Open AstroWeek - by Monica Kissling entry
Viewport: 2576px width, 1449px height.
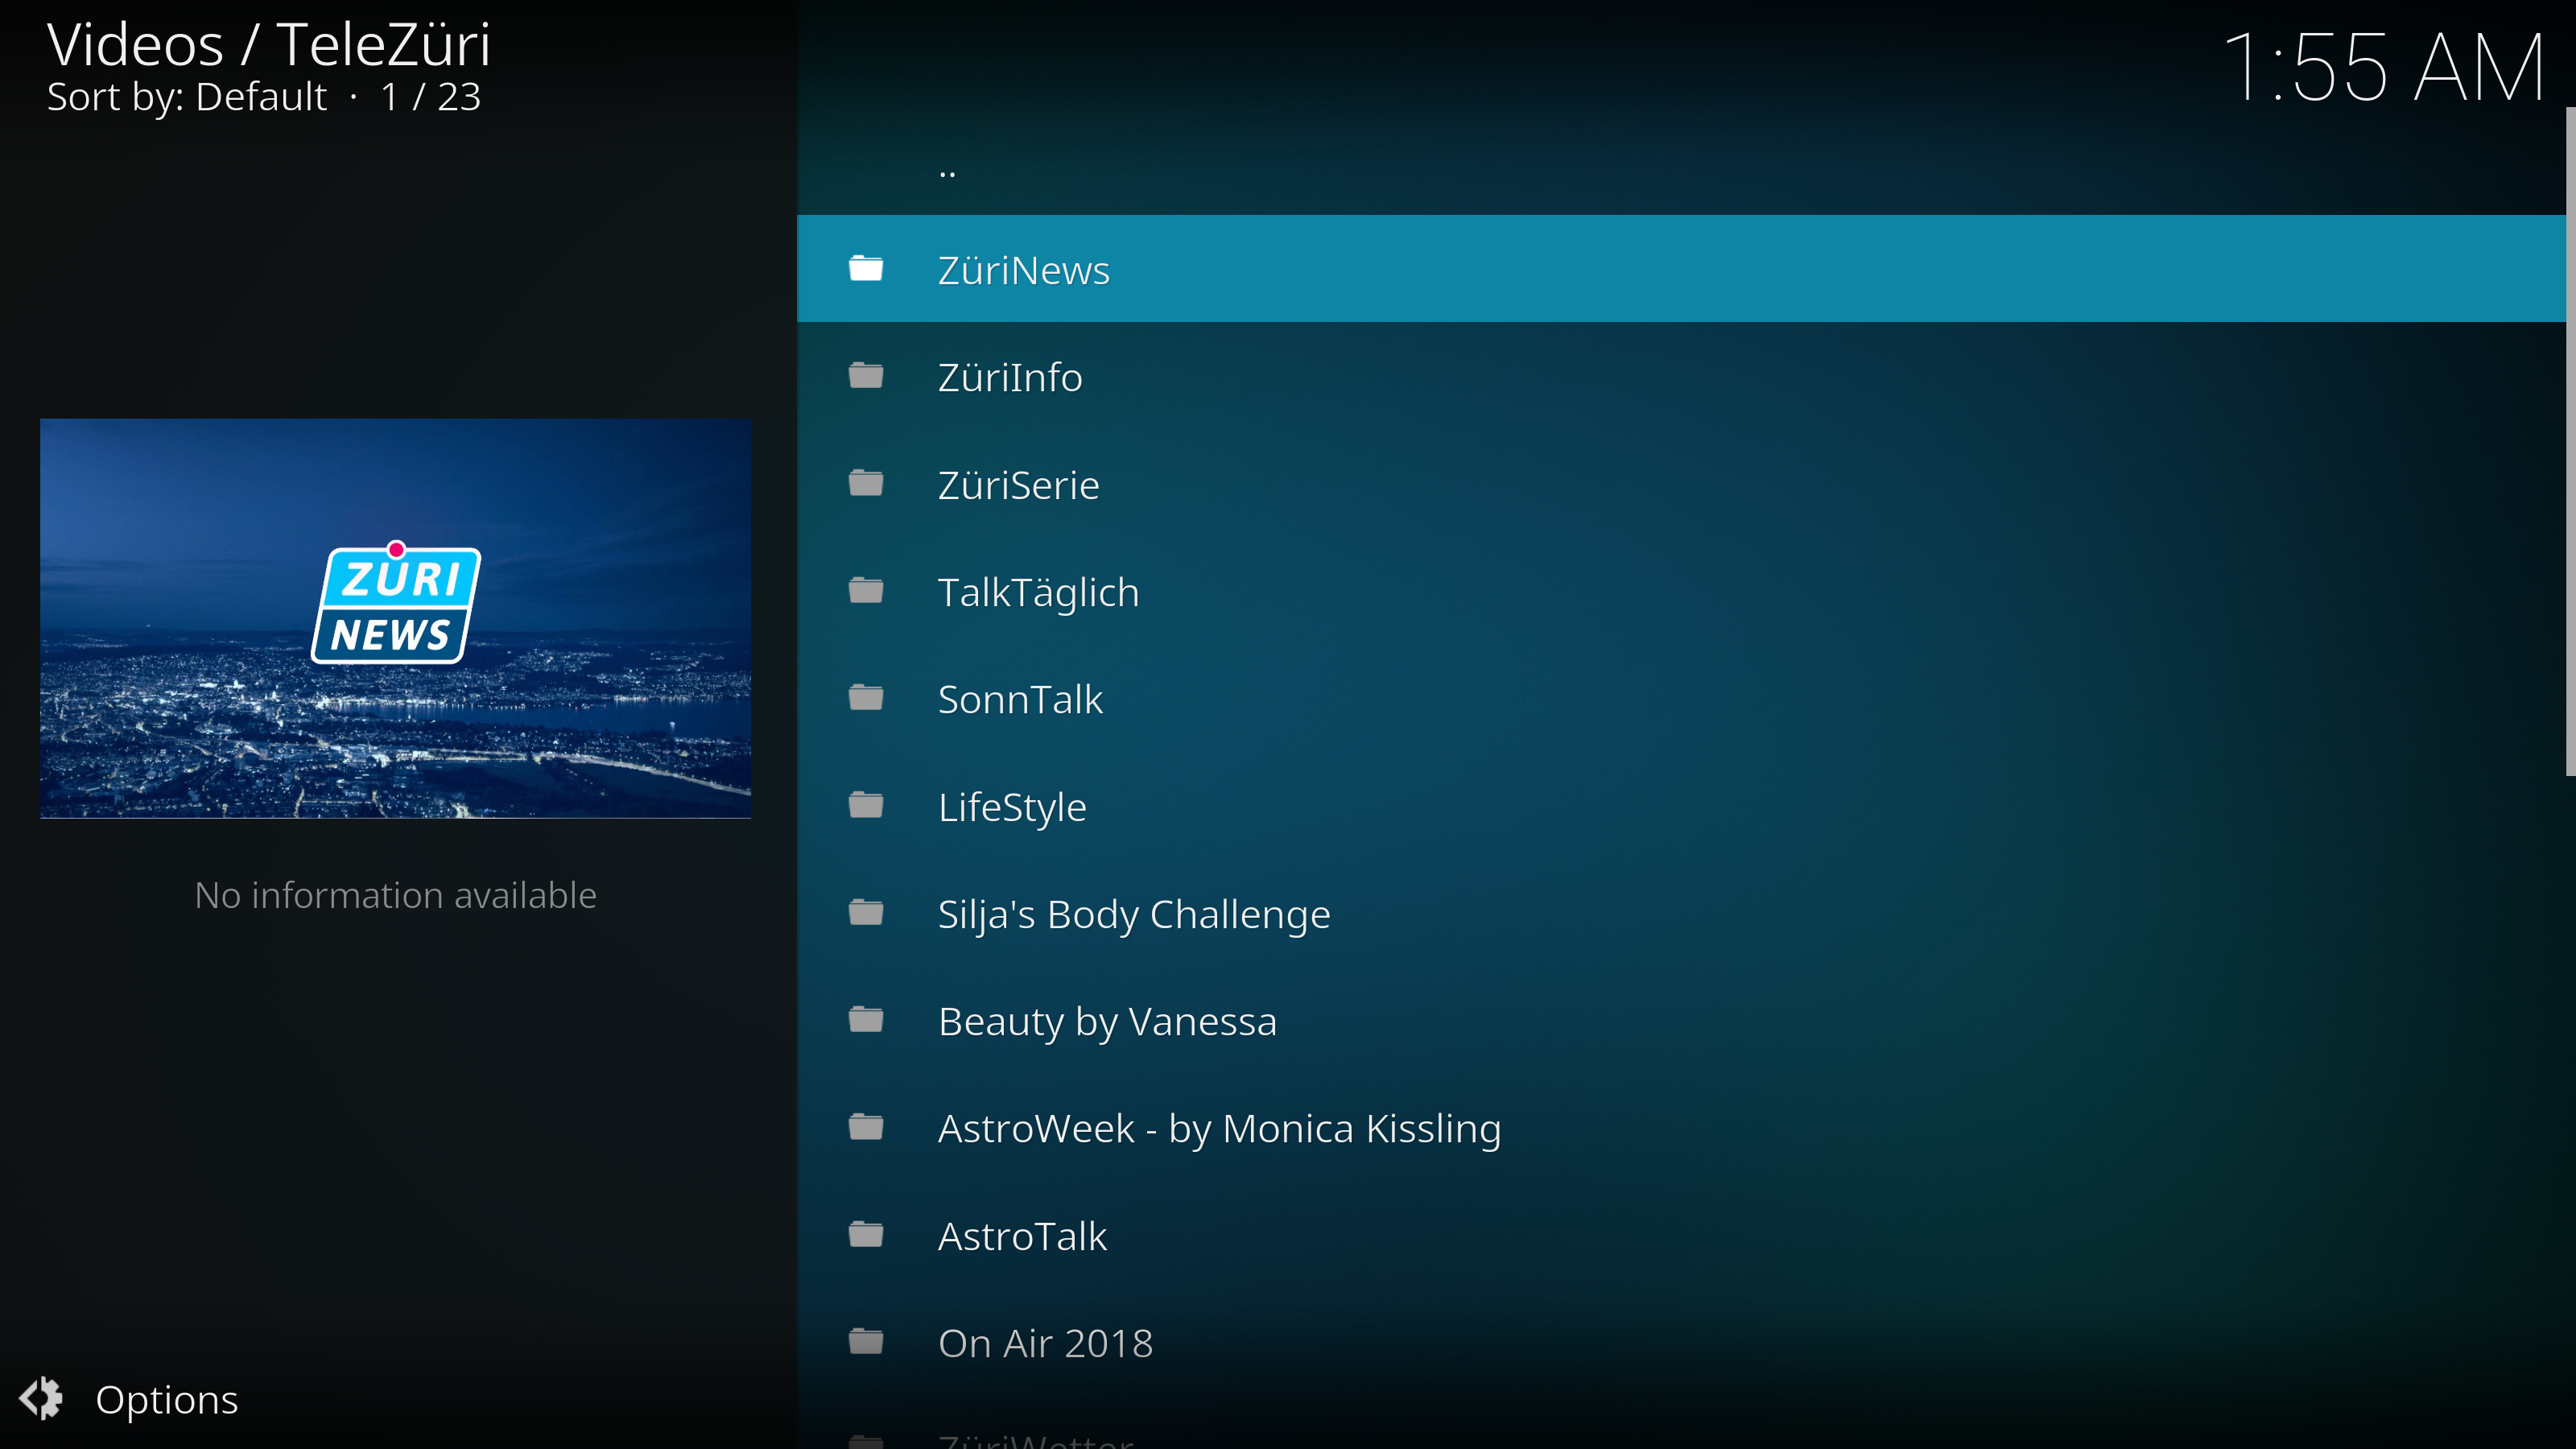pos(1219,1128)
